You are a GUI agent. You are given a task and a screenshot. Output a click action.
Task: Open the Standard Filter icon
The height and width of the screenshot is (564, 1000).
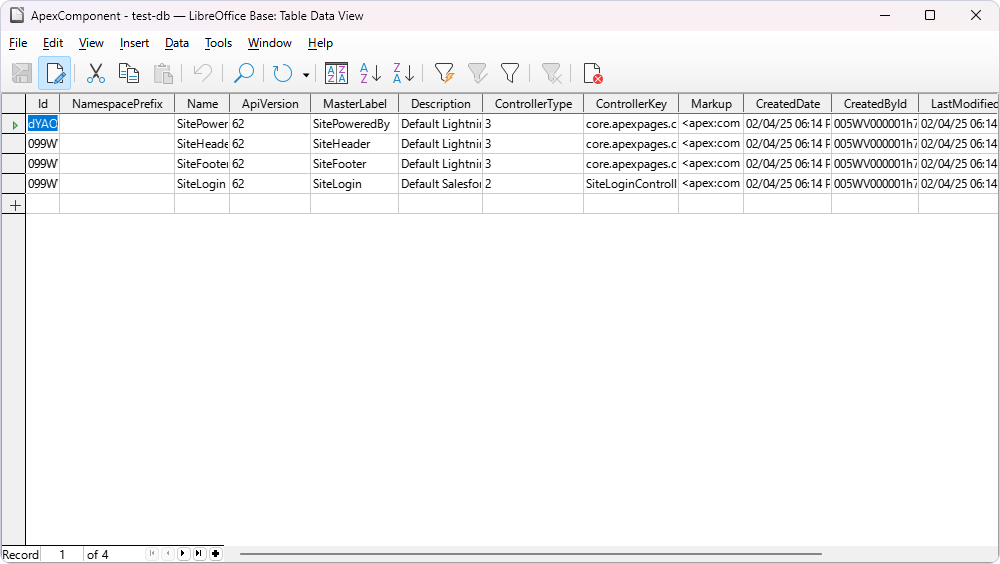pyautogui.click(x=510, y=73)
